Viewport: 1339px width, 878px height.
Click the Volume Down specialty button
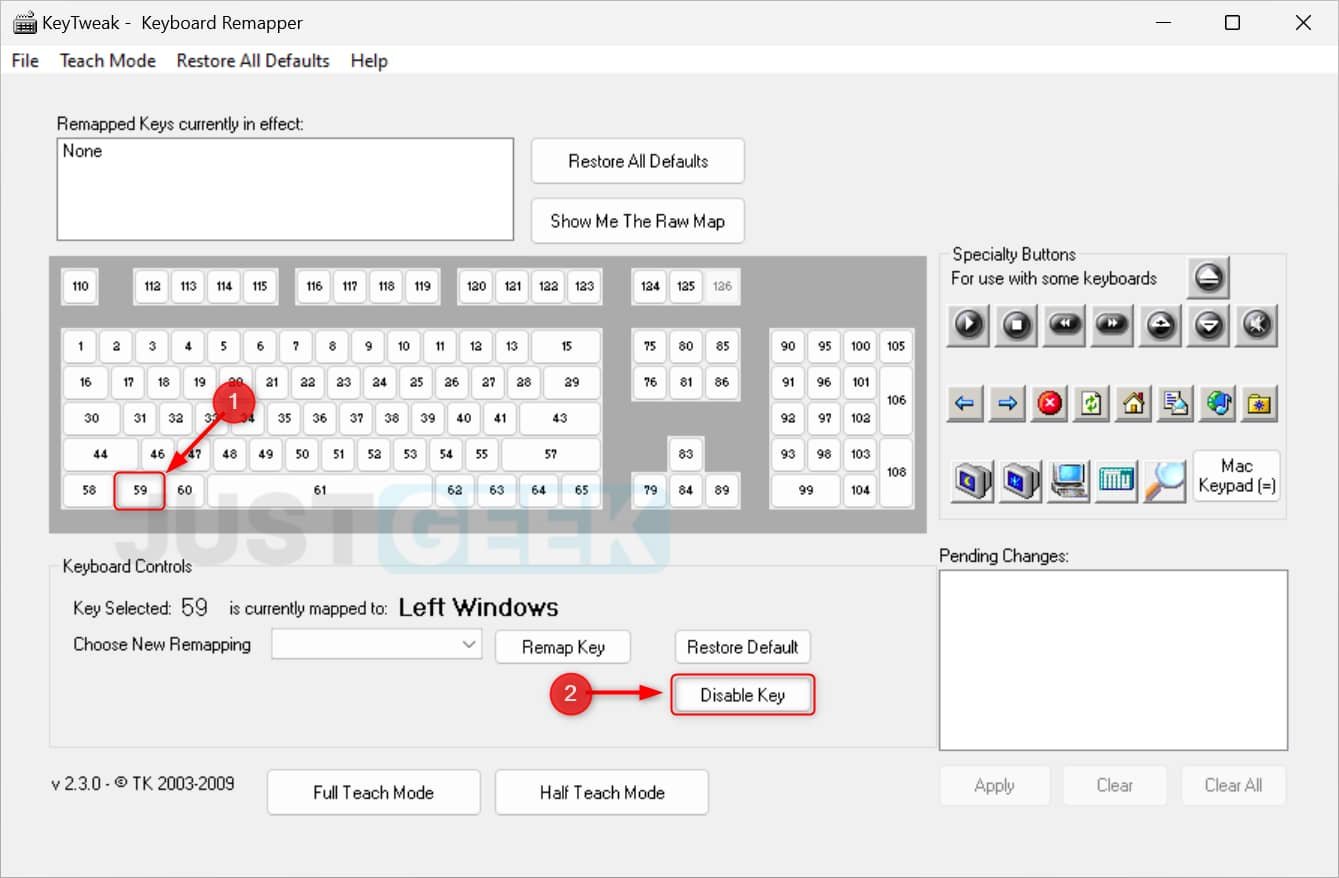click(x=1208, y=326)
